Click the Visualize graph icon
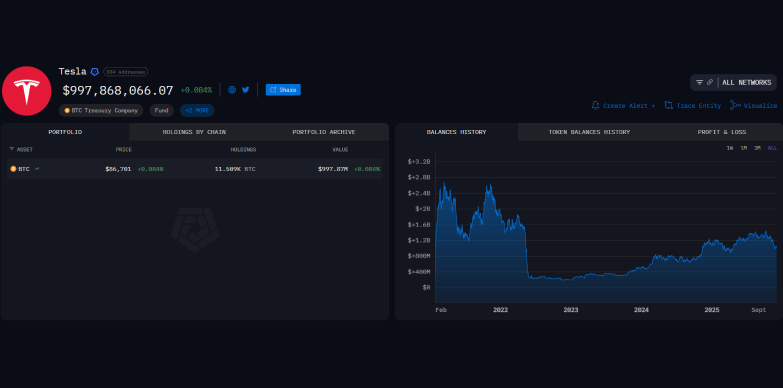This screenshot has width=783, height=388. click(x=735, y=105)
